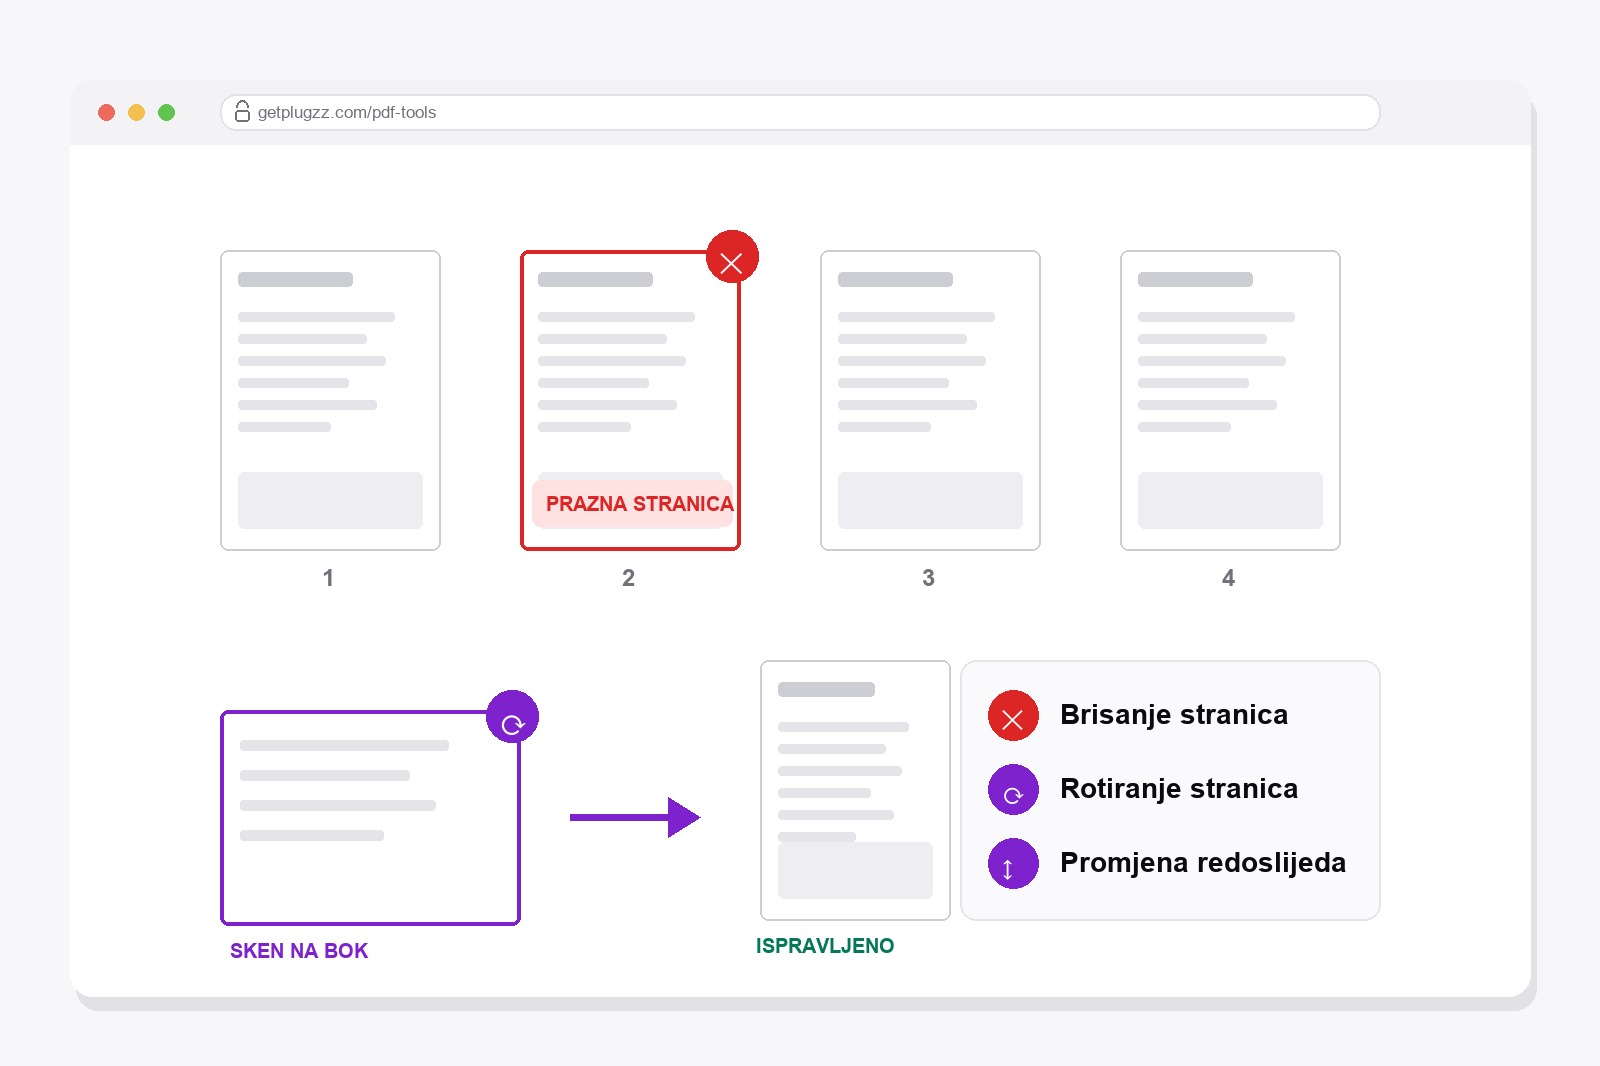Click the red close window dot

107,112
